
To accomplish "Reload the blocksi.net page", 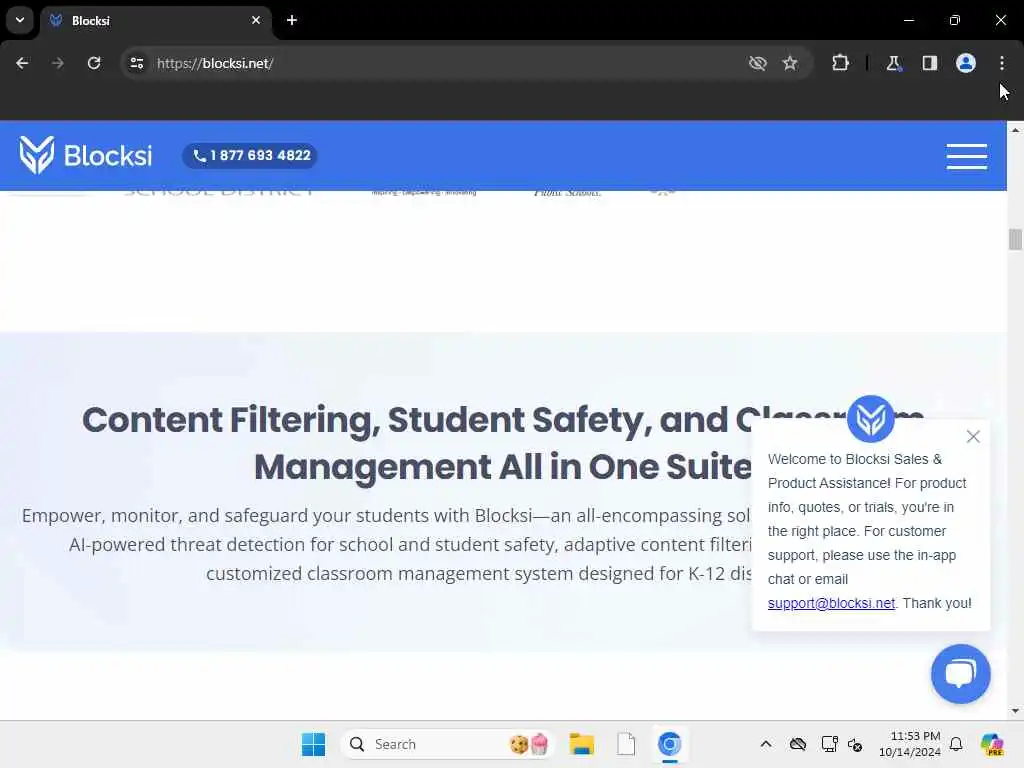I will click(x=94, y=63).
